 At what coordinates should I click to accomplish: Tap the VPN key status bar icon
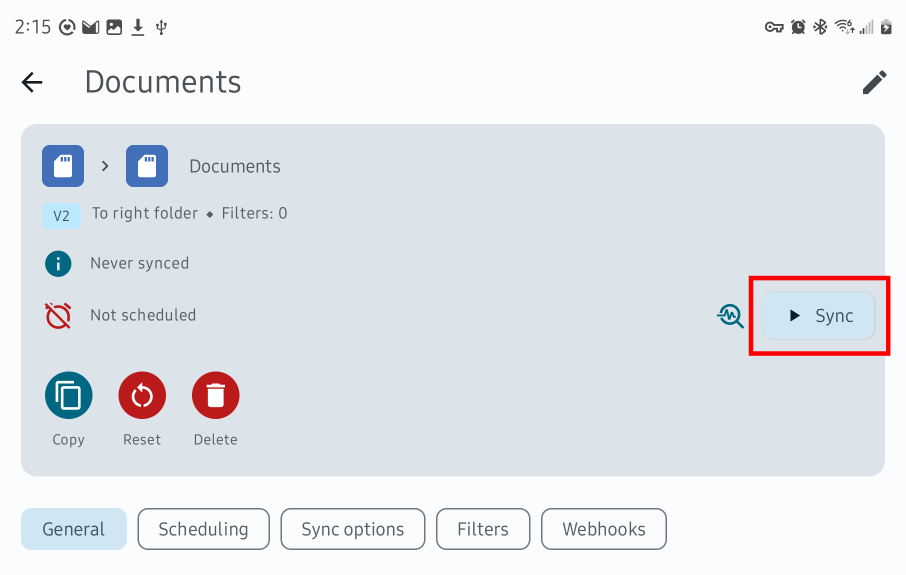[x=774, y=27]
